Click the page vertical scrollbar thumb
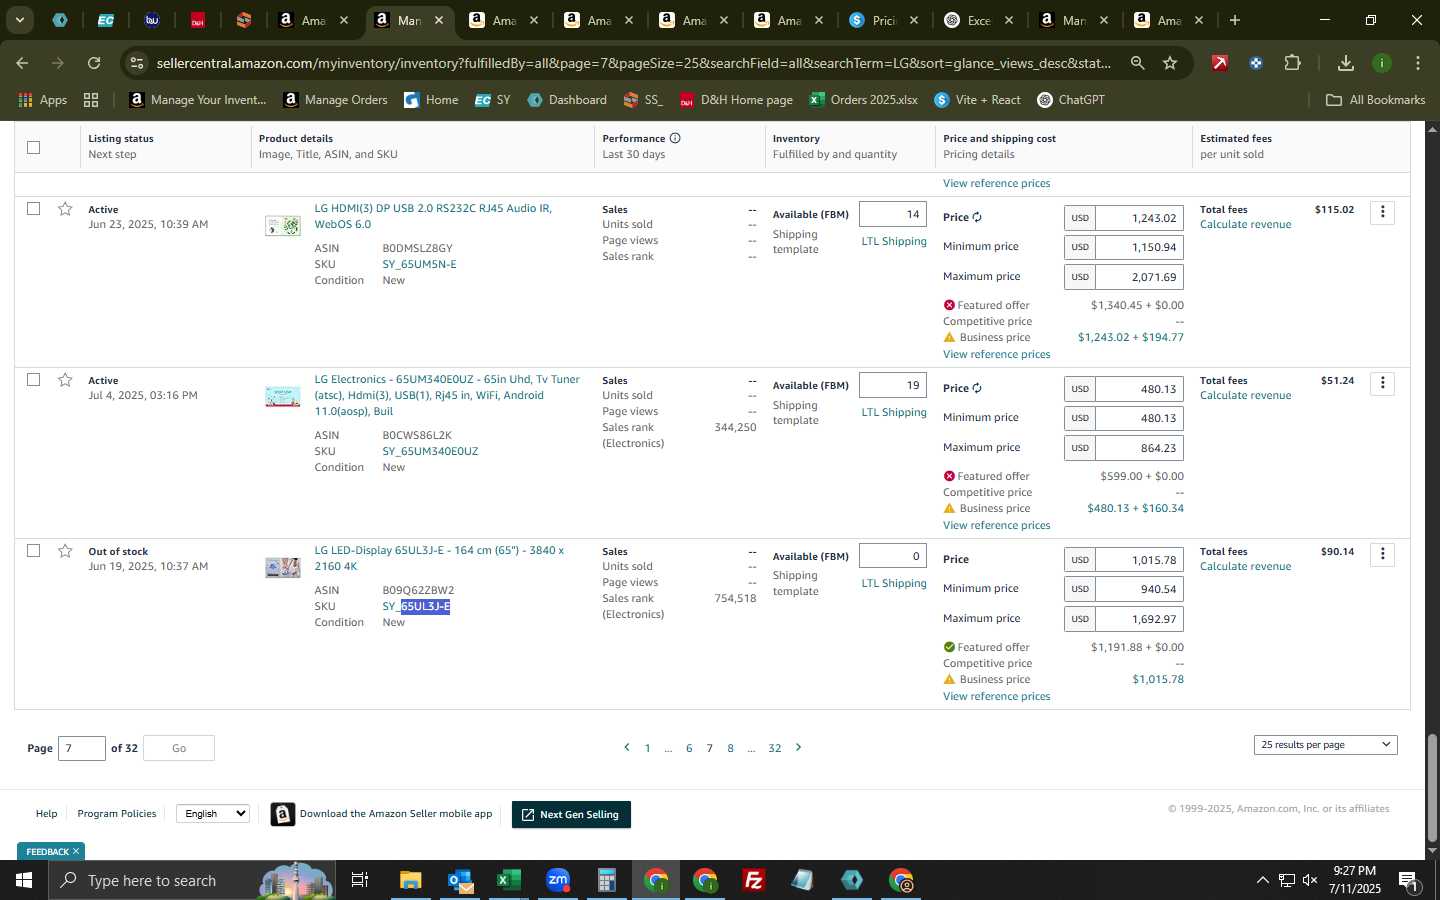1440x900 pixels. 1432,788
